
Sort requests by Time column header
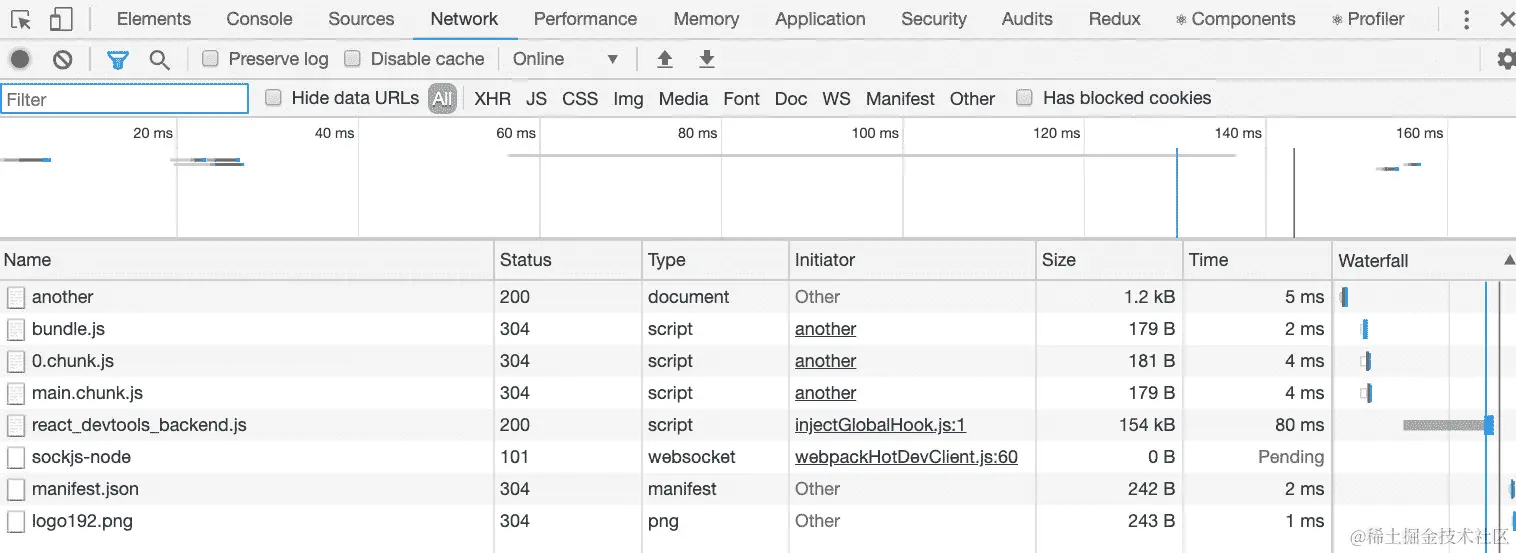[1257, 260]
